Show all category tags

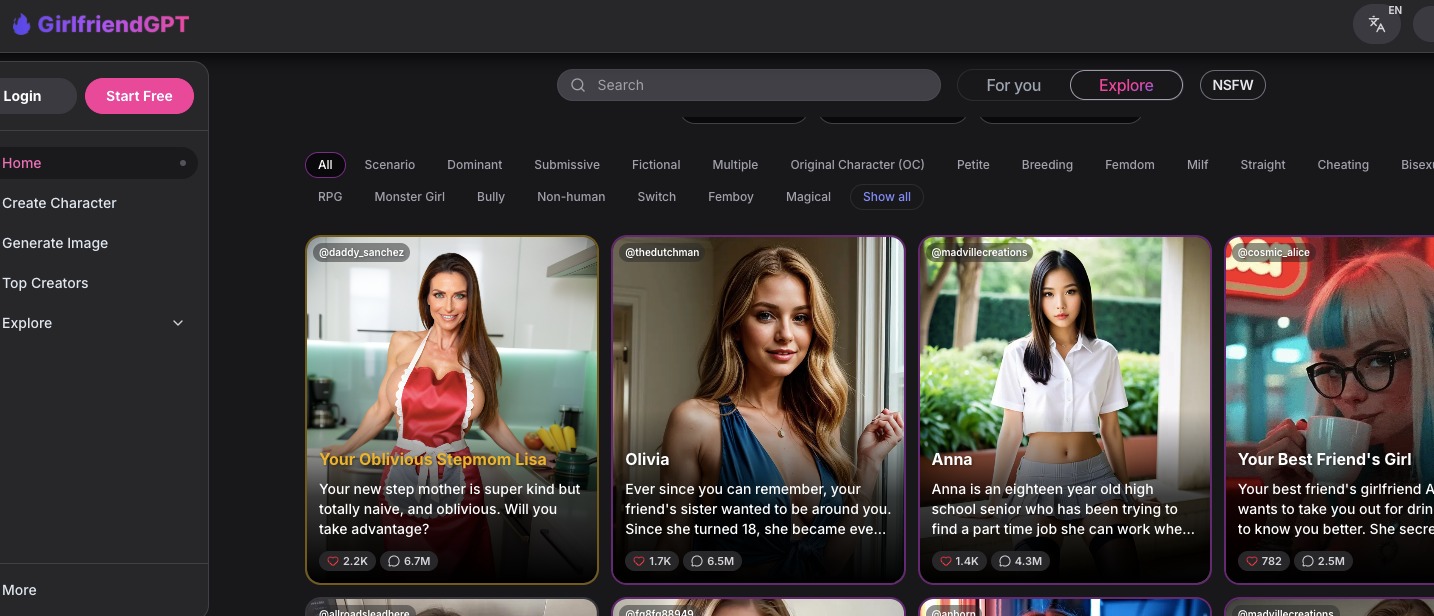point(887,197)
